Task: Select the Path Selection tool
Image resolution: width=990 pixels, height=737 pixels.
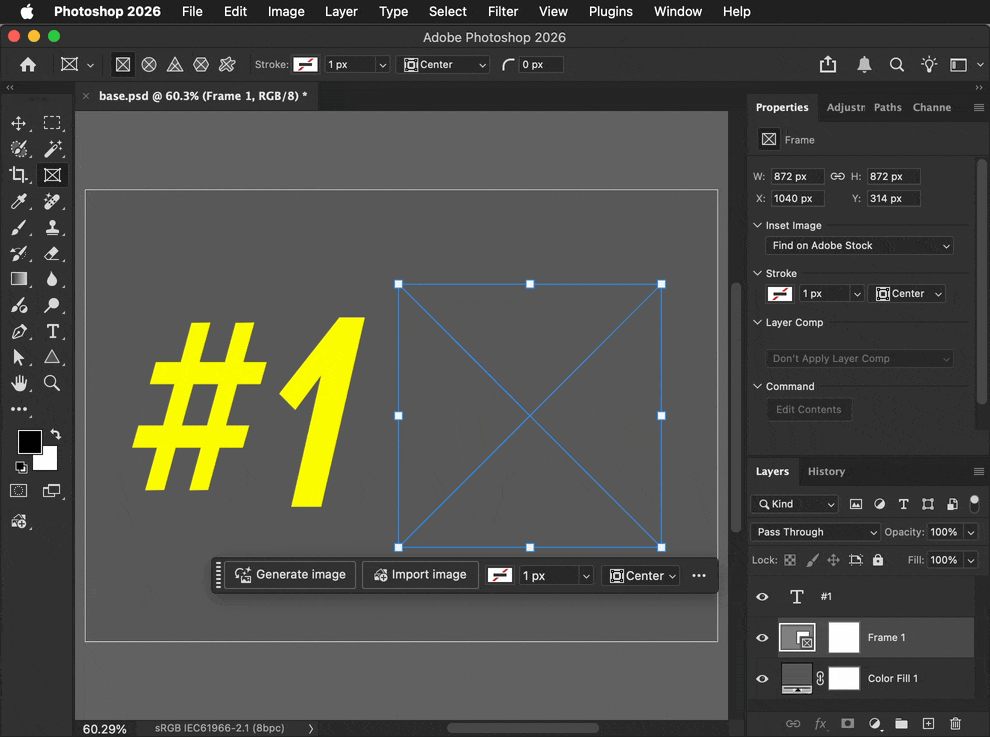Action: pos(18,357)
